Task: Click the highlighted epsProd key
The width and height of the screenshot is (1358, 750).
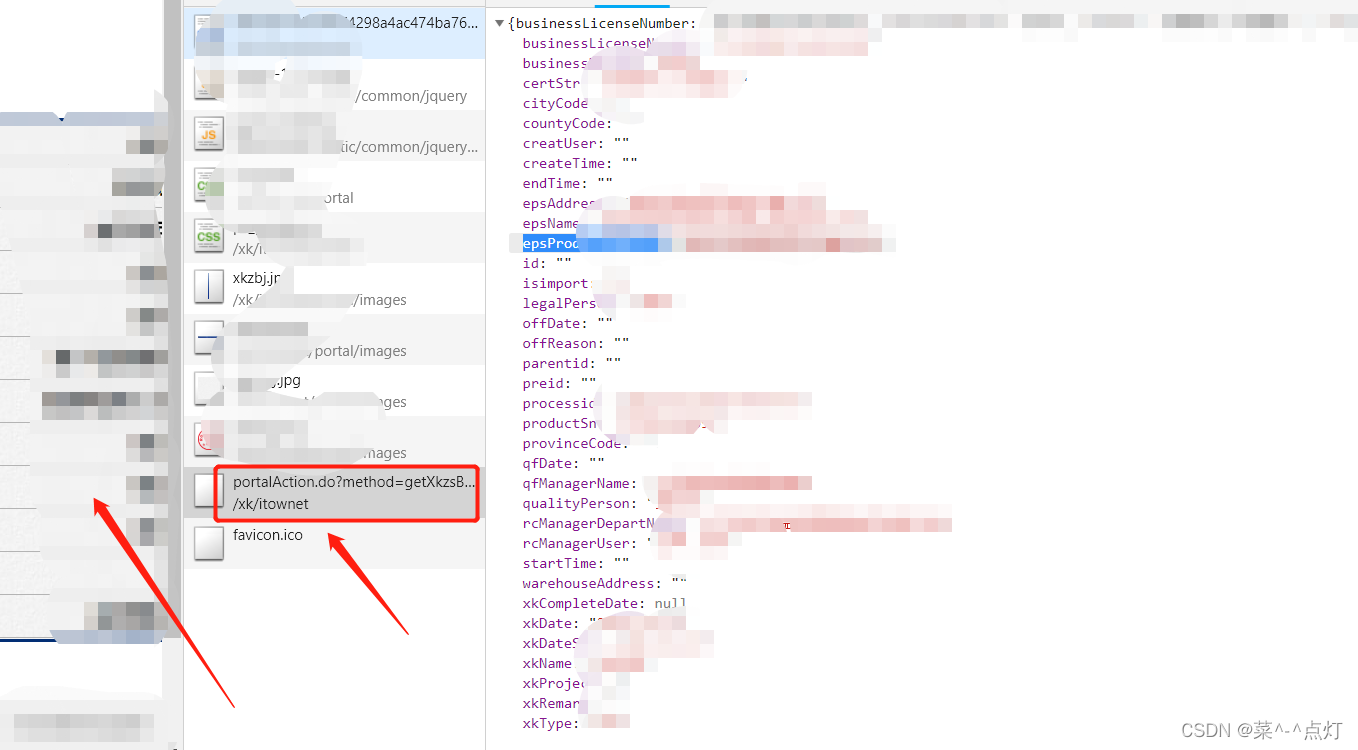Action: 552,243
